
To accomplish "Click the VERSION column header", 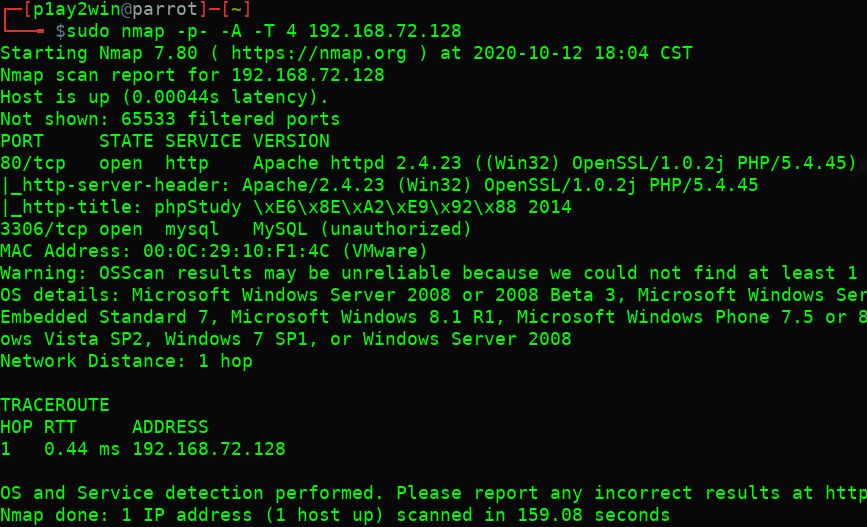I will pos(291,141).
